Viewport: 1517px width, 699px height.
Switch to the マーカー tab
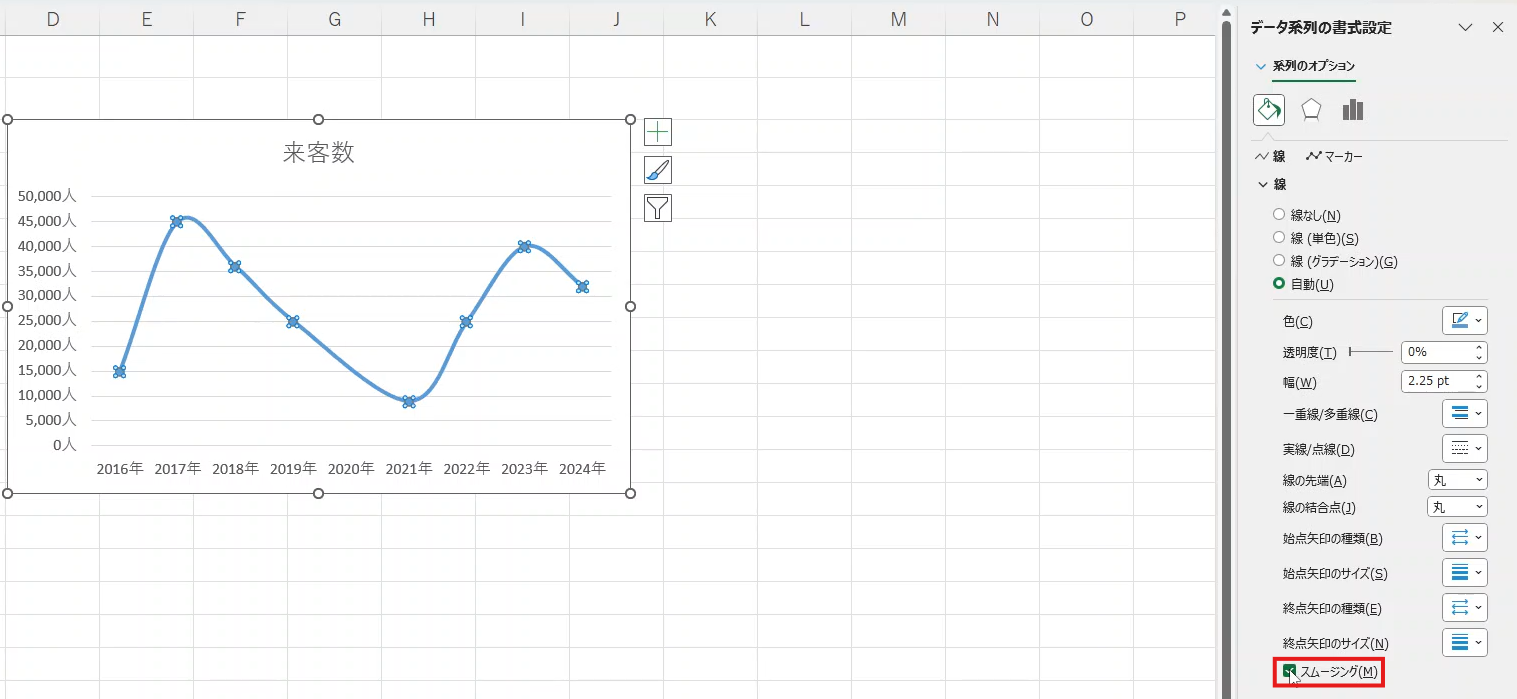pyautogui.click(x=1334, y=157)
